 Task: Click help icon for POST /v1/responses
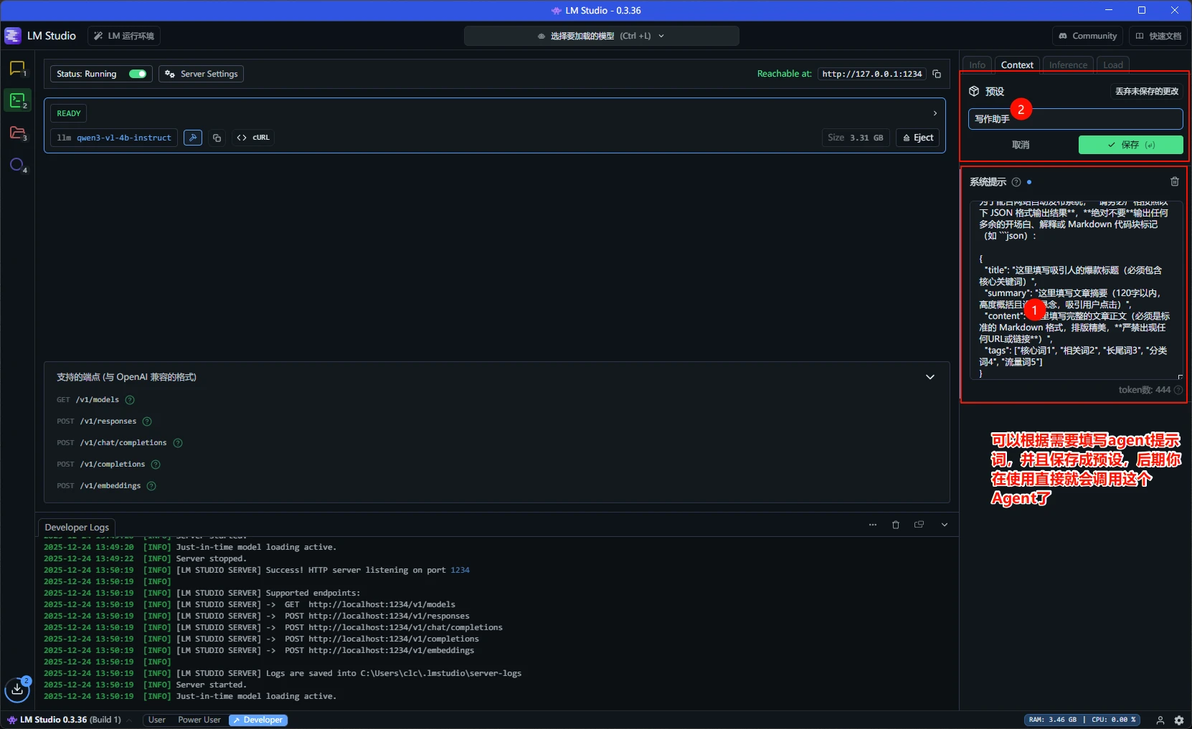147,421
